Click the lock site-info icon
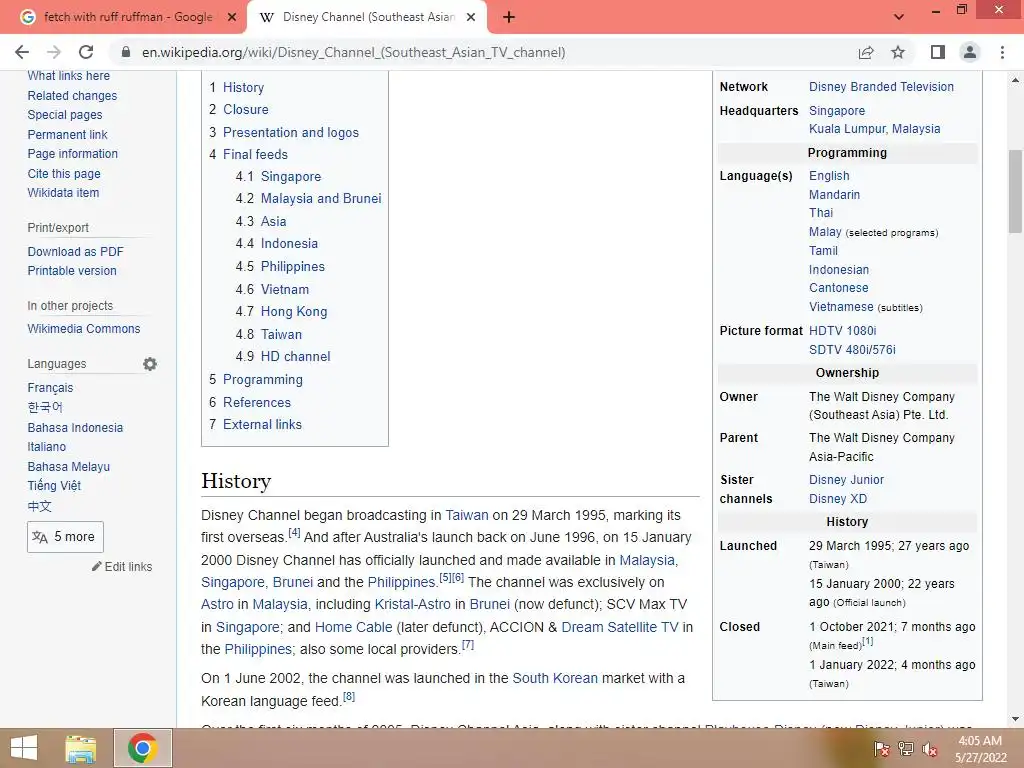This screenshot has width=1024, height=768. tap(126, 52)
